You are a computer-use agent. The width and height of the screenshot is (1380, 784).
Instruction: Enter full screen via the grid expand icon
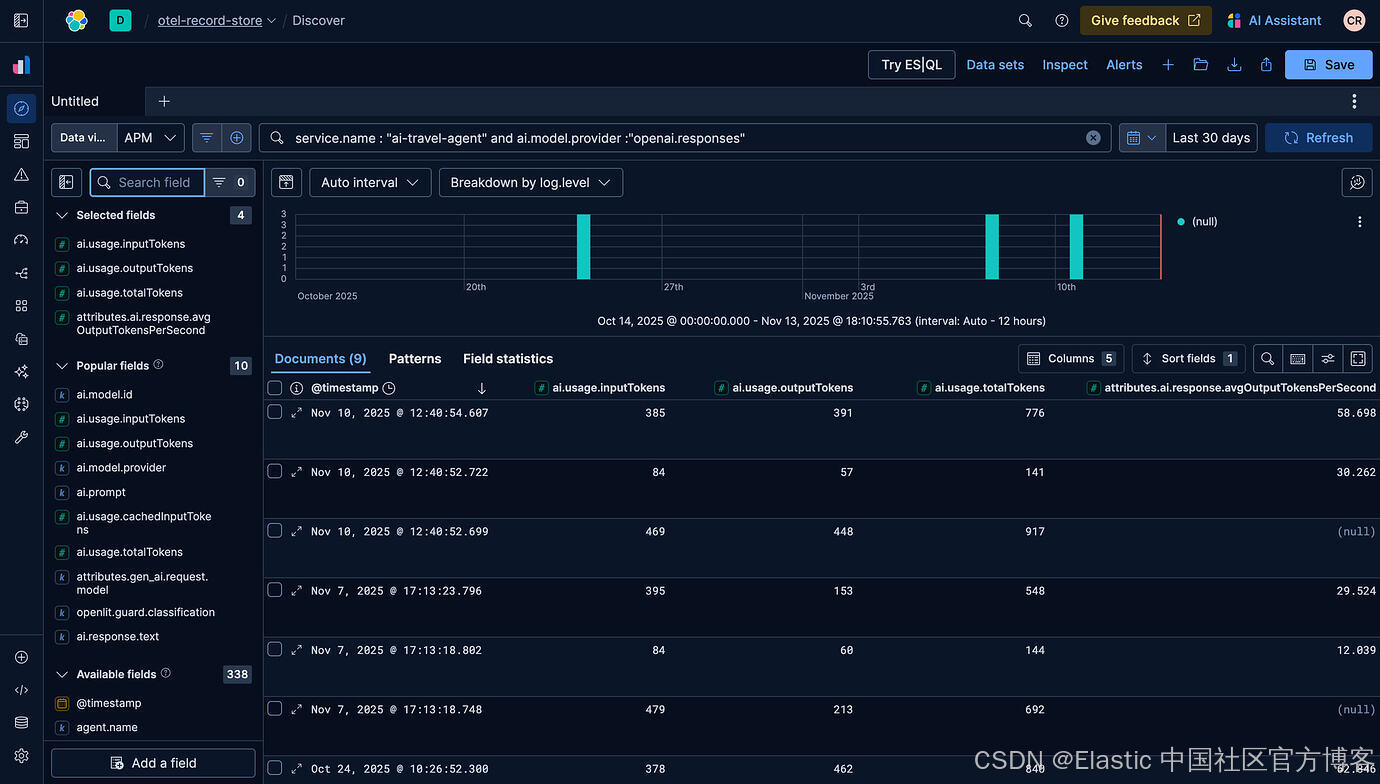click(1358, 358)
